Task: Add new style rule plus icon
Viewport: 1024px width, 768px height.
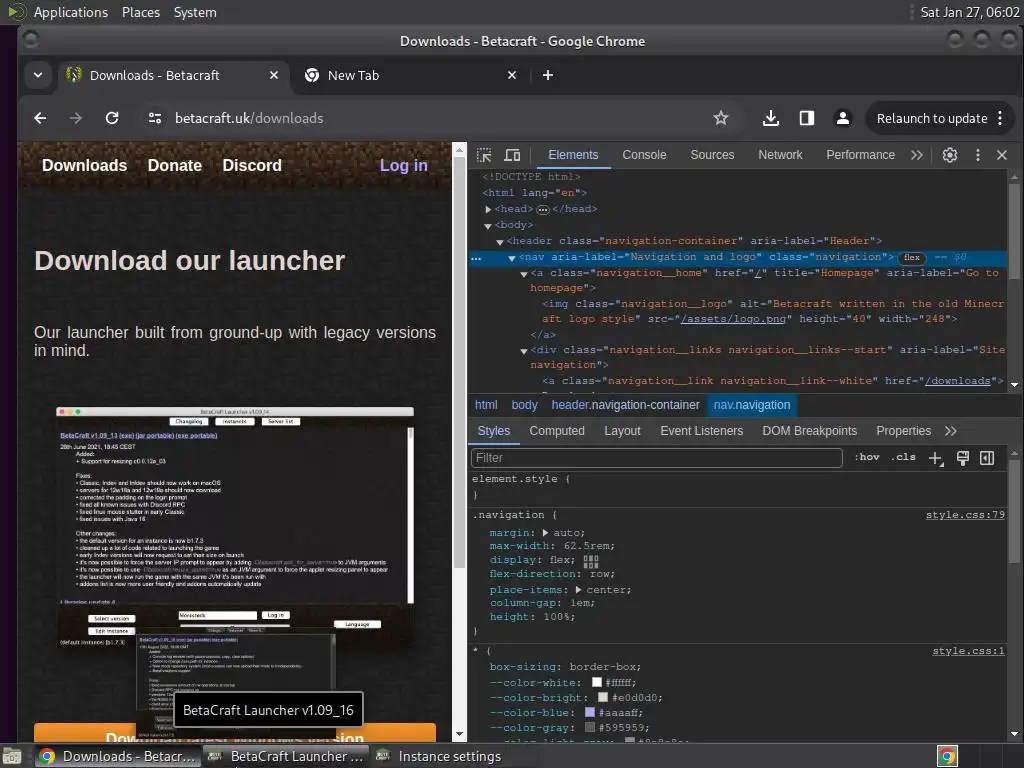Action: pos(935,458)
